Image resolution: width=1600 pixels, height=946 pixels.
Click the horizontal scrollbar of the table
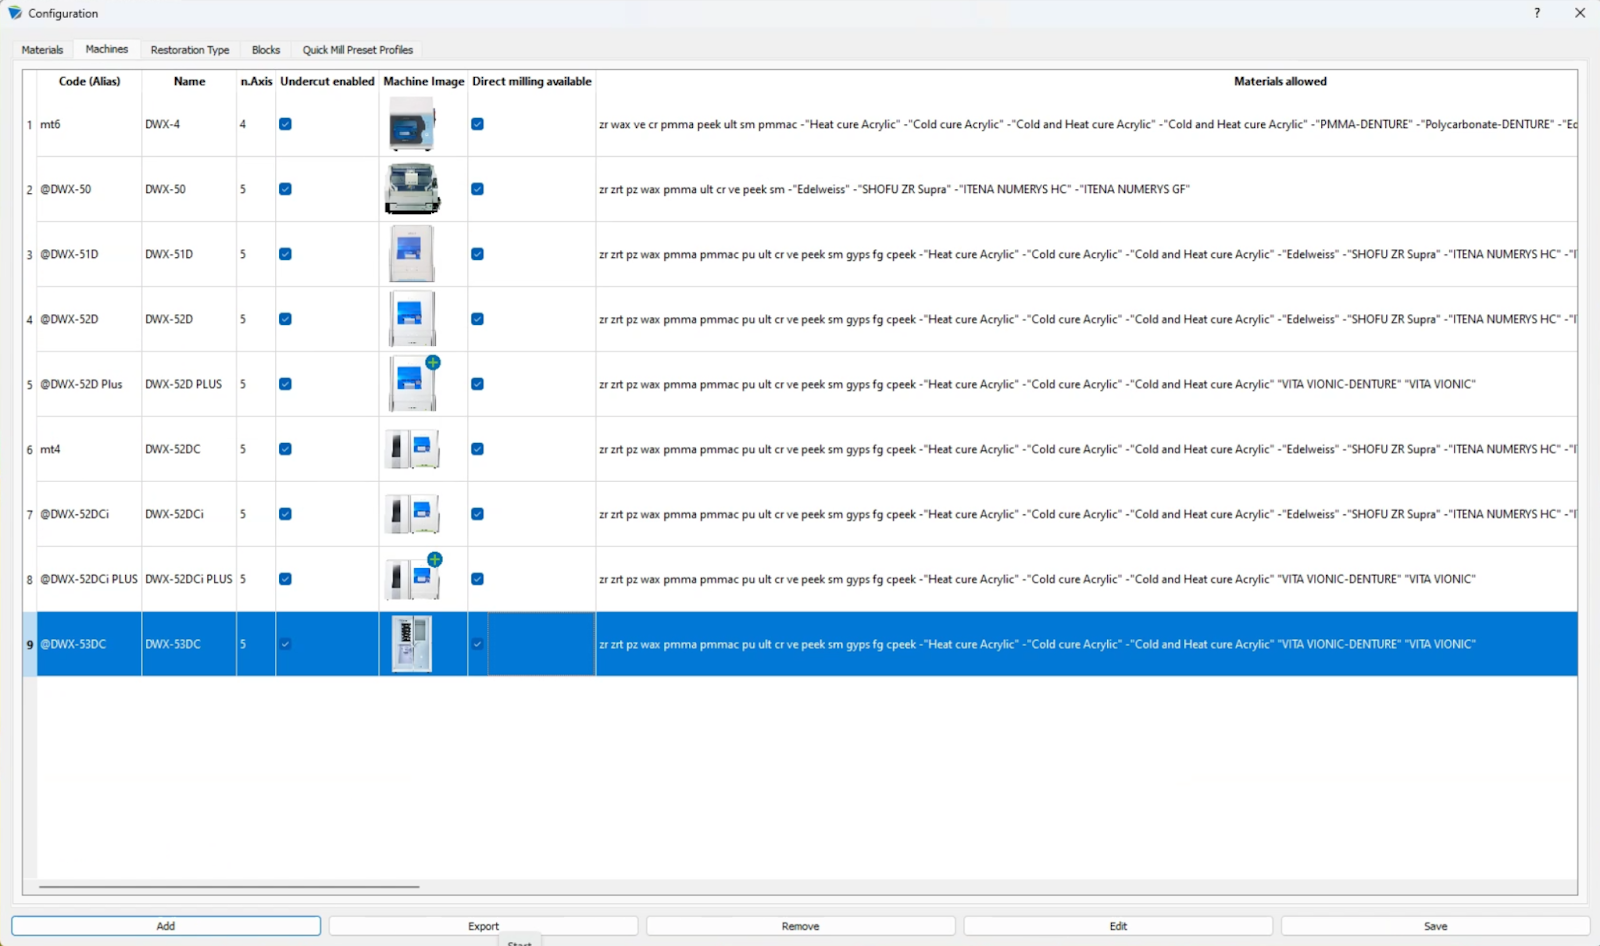[229, 886]
